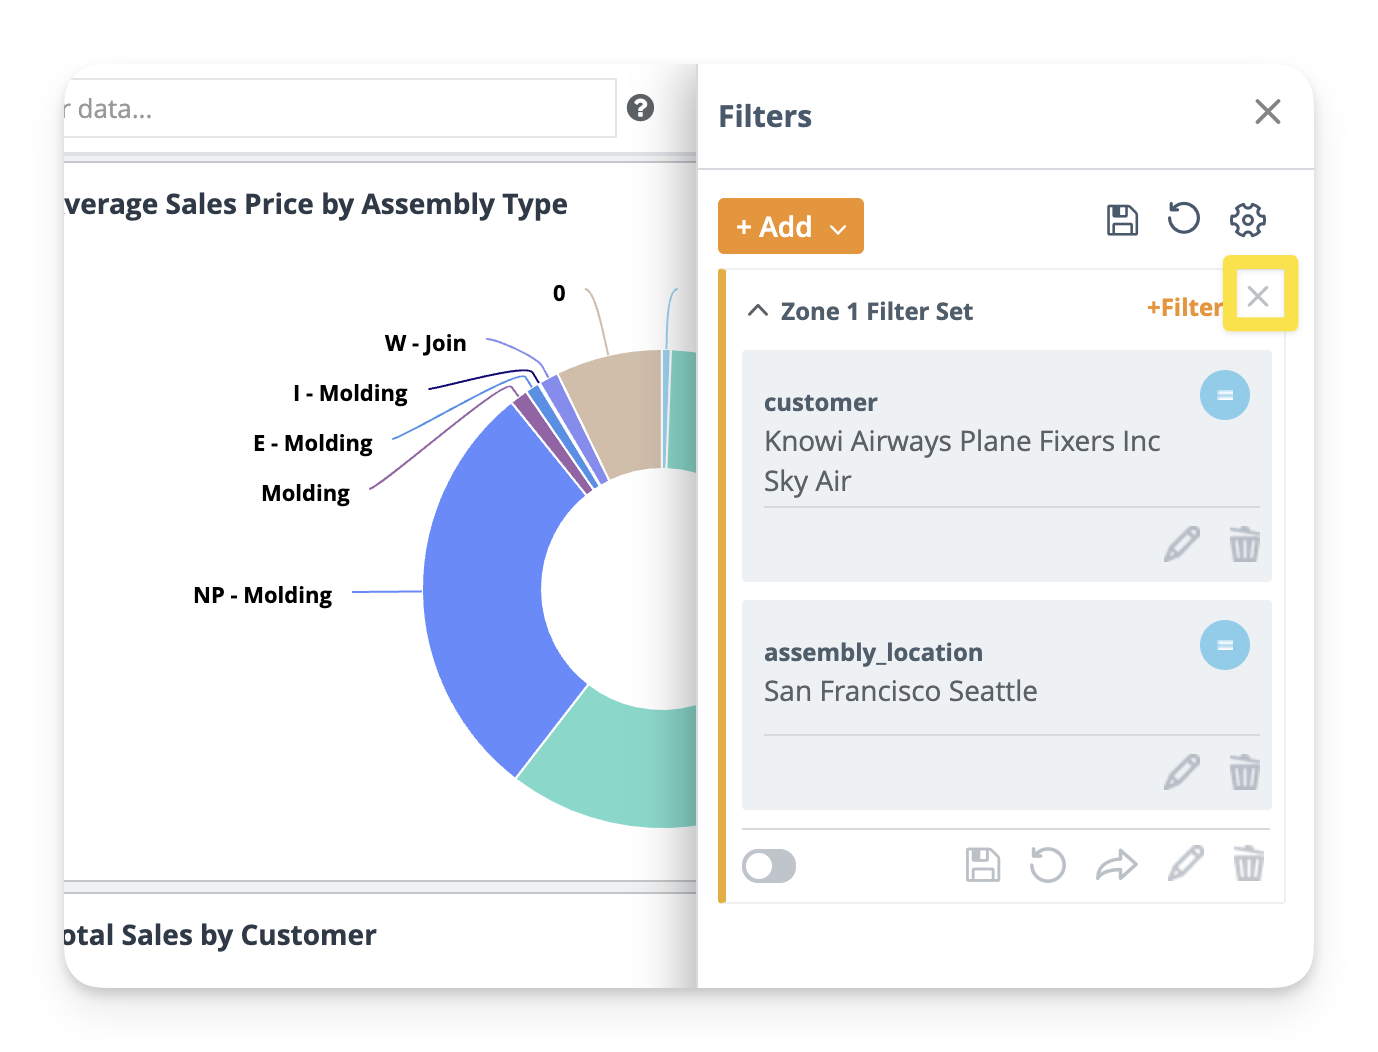Viewport: 1378px width, 1052px height.
Task: Click the data search input field
Action: [x=340, y=109]
